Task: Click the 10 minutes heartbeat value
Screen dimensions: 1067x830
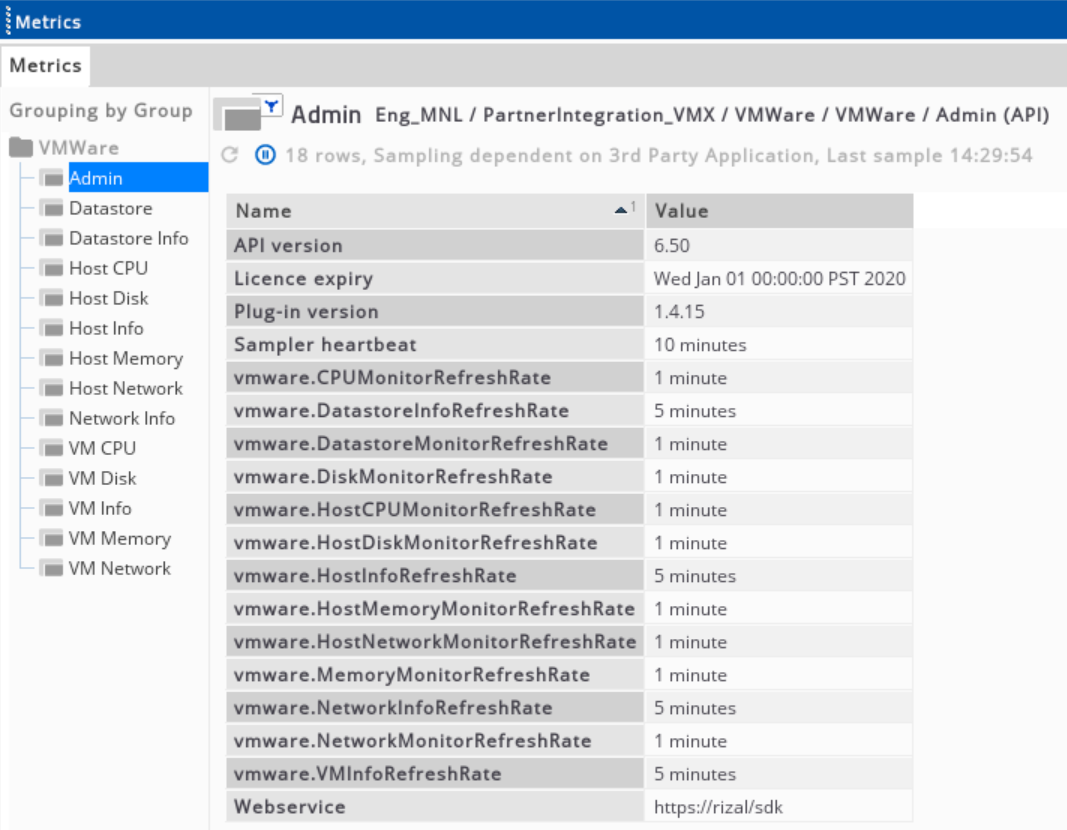Action: click(x=700, y=345)
